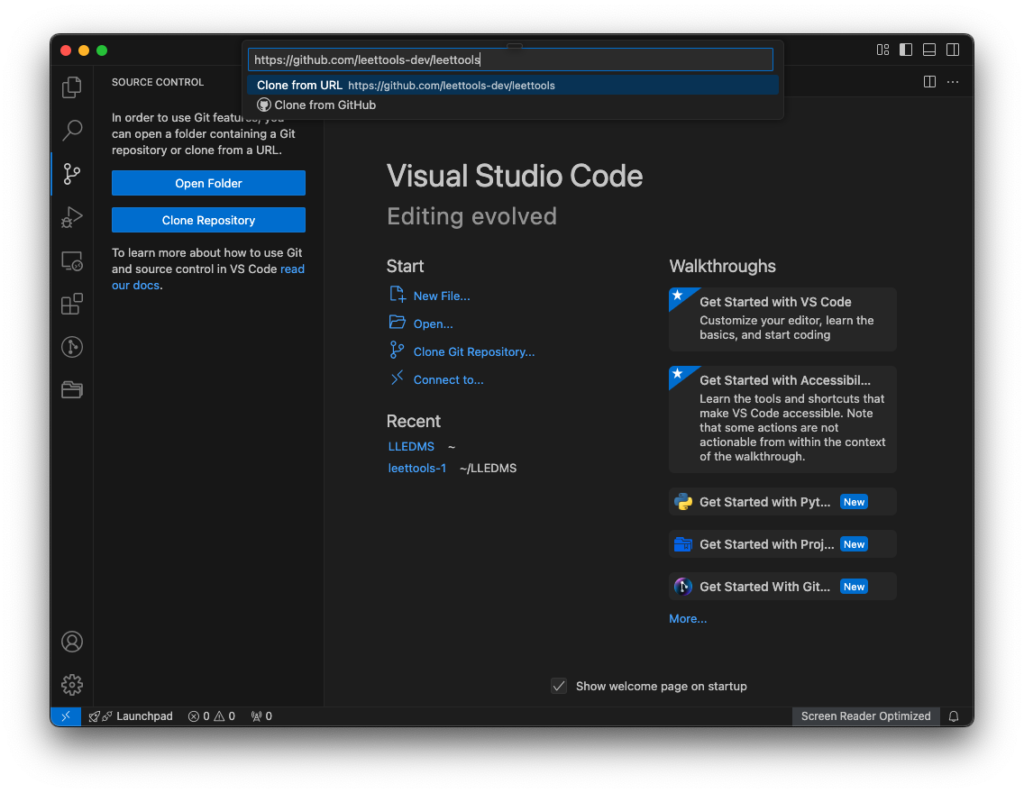Open the Manage gear menu
The image size is (1024, 793).
72,685
